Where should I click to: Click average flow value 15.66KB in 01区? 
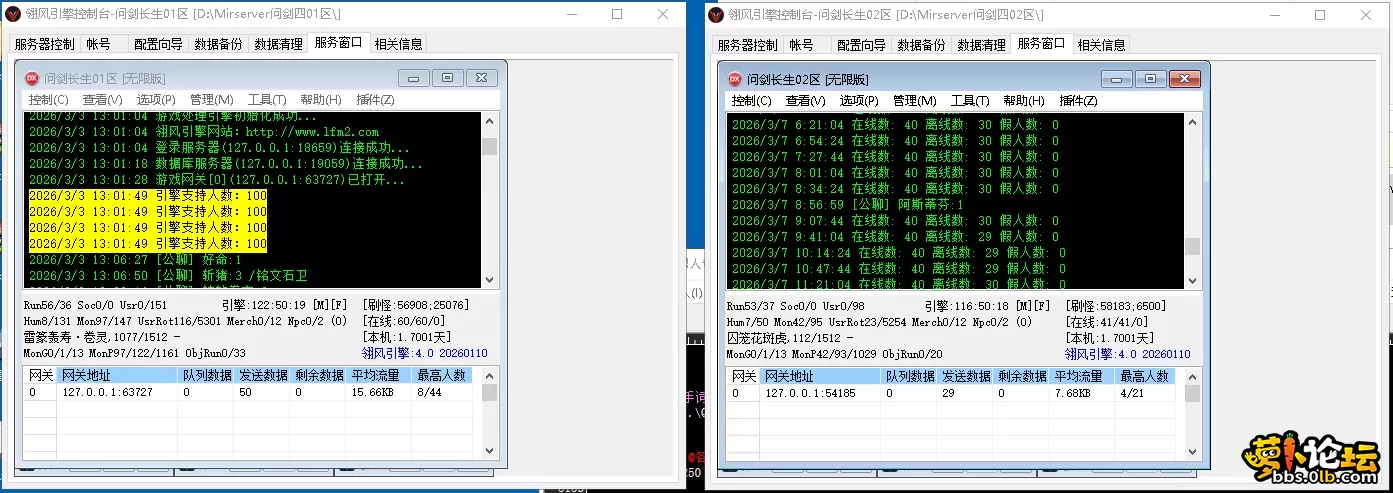(372, 393)
